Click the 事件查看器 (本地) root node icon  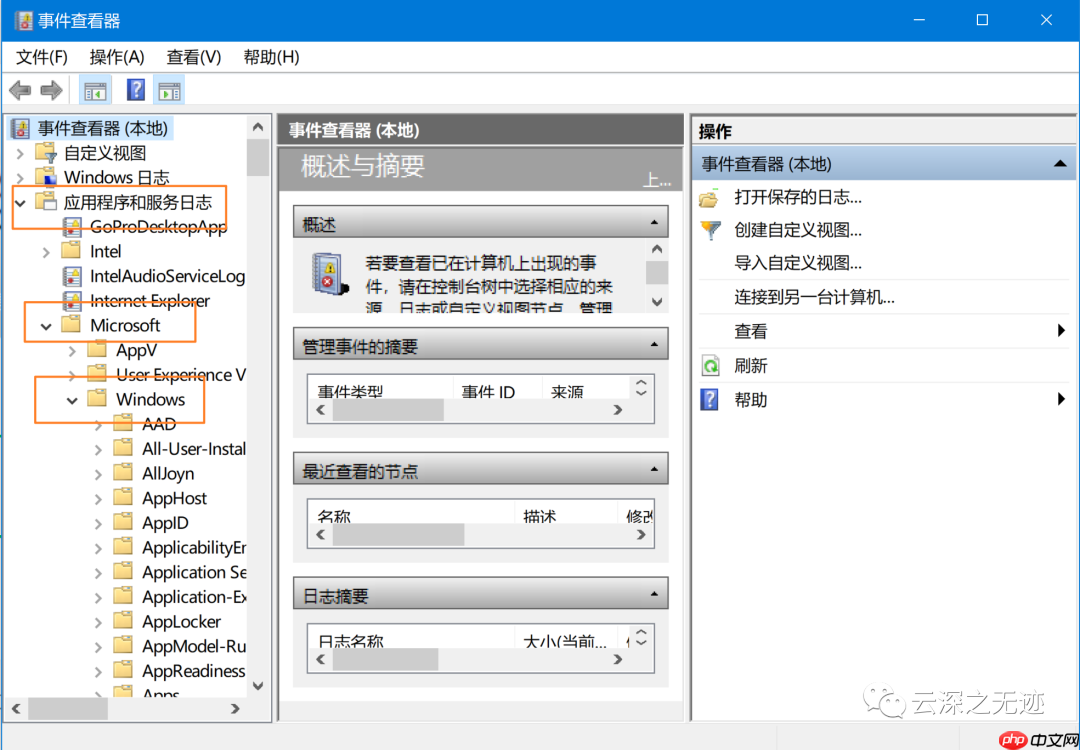(x=21, y=128)
